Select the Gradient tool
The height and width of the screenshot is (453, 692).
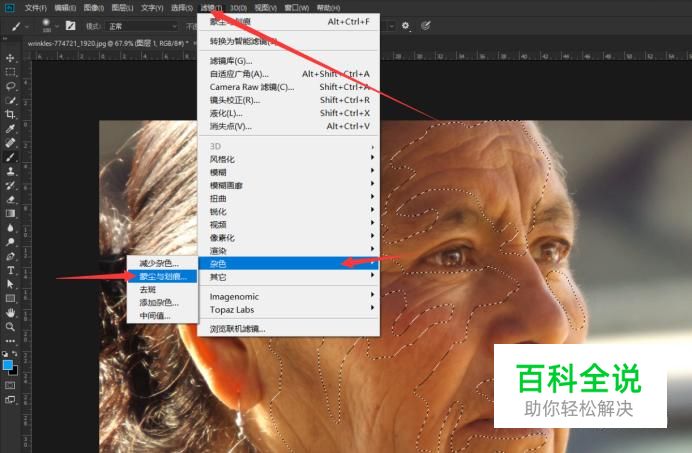[x=10, y=213]
